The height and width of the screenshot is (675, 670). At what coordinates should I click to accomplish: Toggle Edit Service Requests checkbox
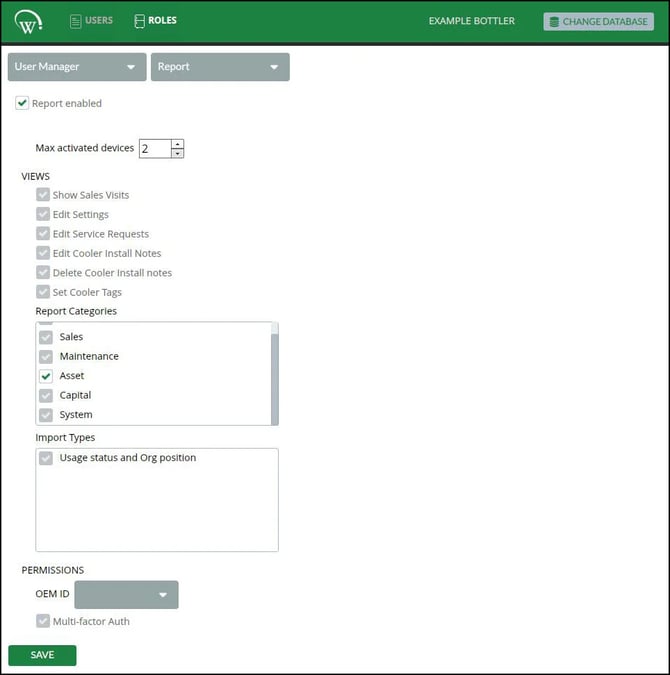coord(43,233)
